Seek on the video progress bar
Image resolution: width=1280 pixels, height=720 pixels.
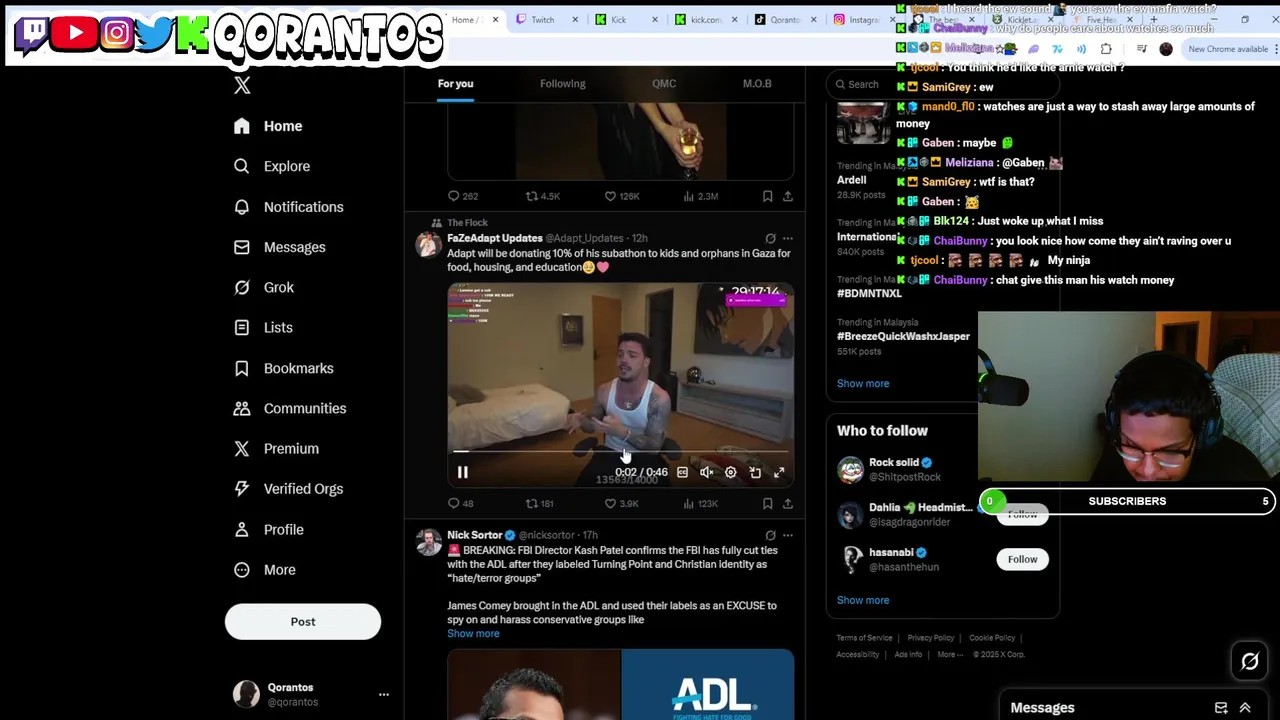[x=620, y=452]
